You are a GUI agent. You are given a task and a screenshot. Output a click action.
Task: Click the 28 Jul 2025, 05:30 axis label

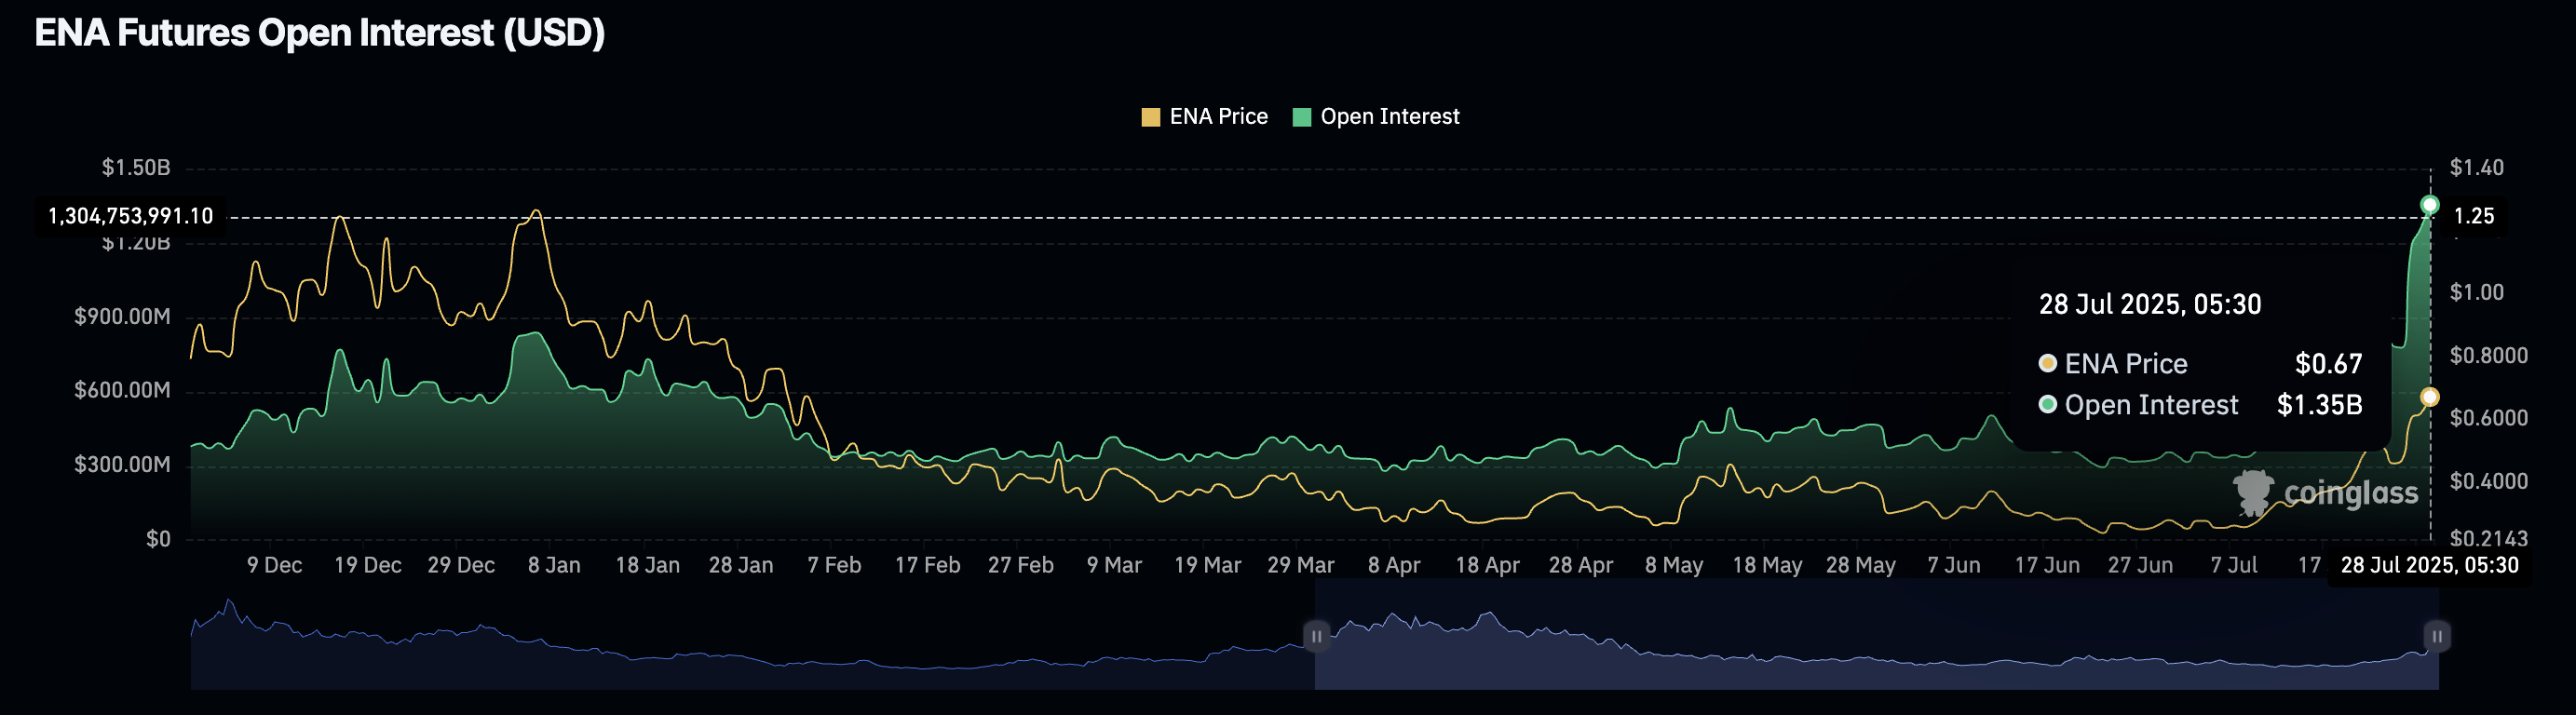pyautogui.click(x=2429, y=565)
